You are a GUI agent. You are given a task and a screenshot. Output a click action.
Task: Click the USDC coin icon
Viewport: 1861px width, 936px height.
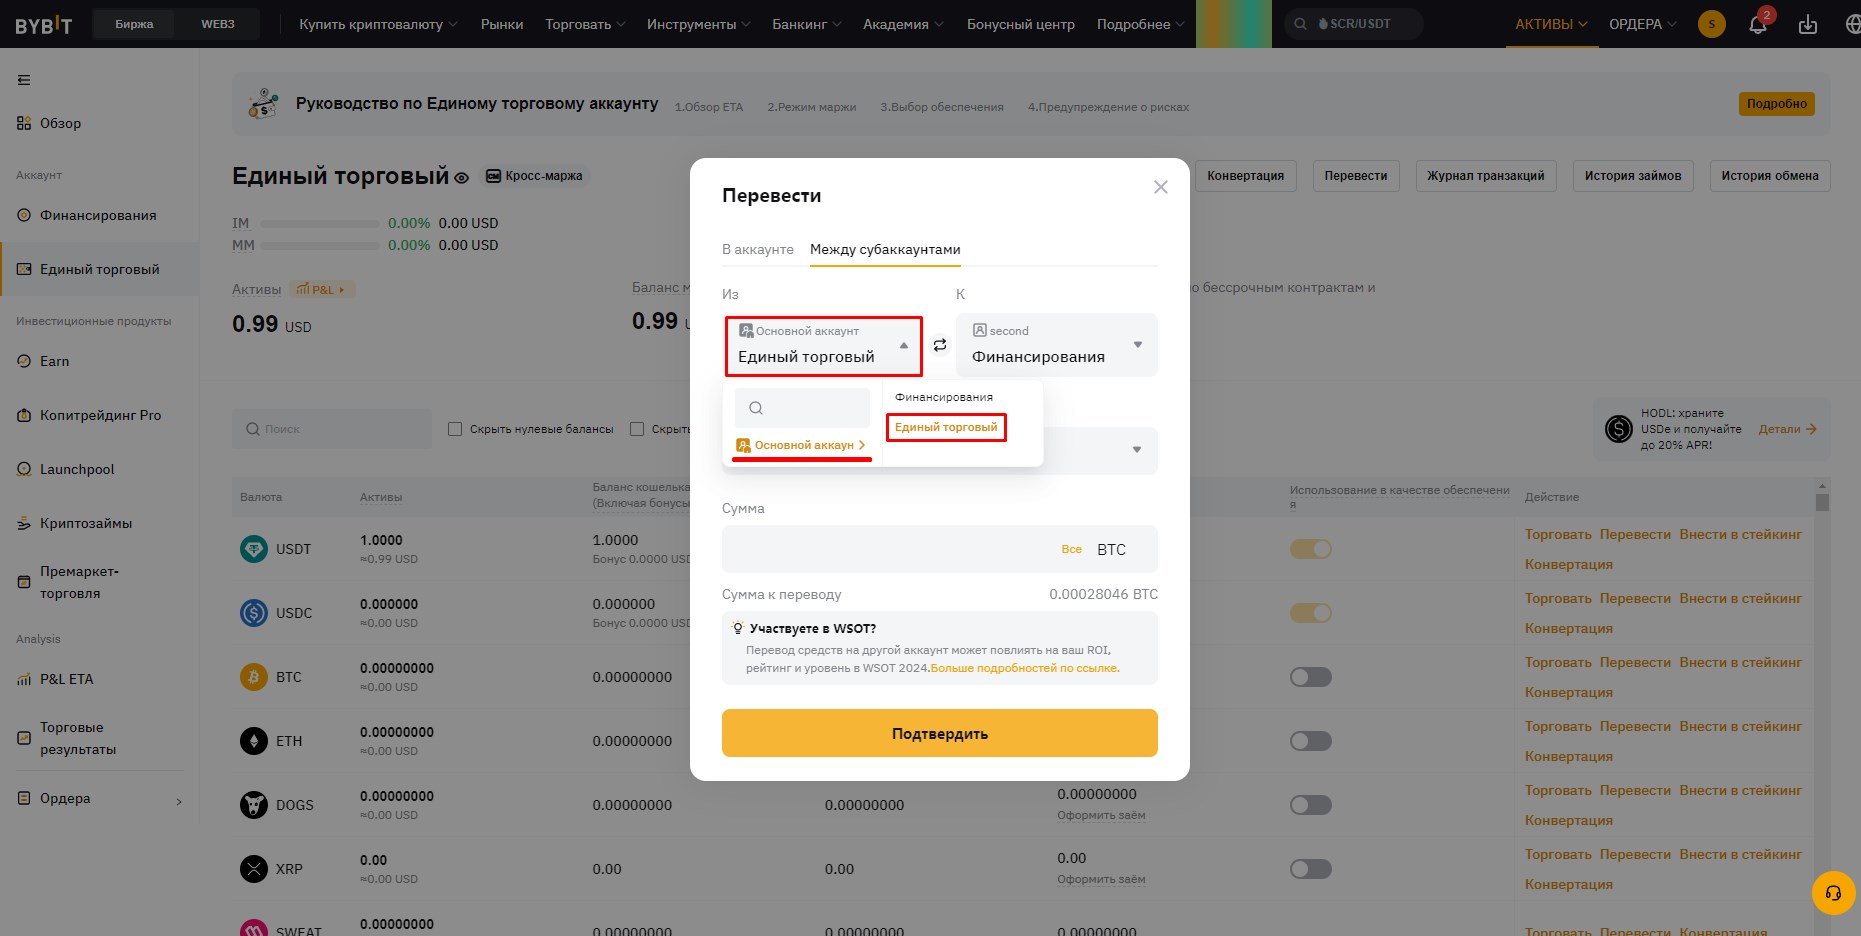(254, 613)
